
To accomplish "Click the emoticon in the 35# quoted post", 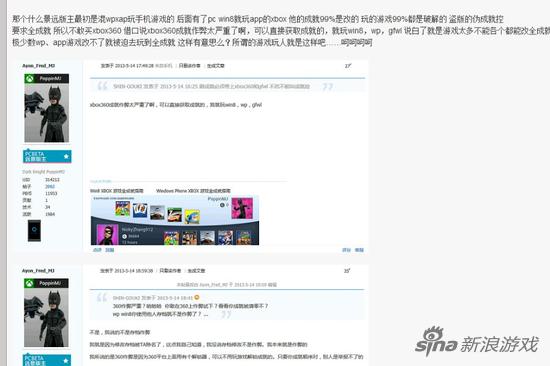I will (x=197, y=297).
